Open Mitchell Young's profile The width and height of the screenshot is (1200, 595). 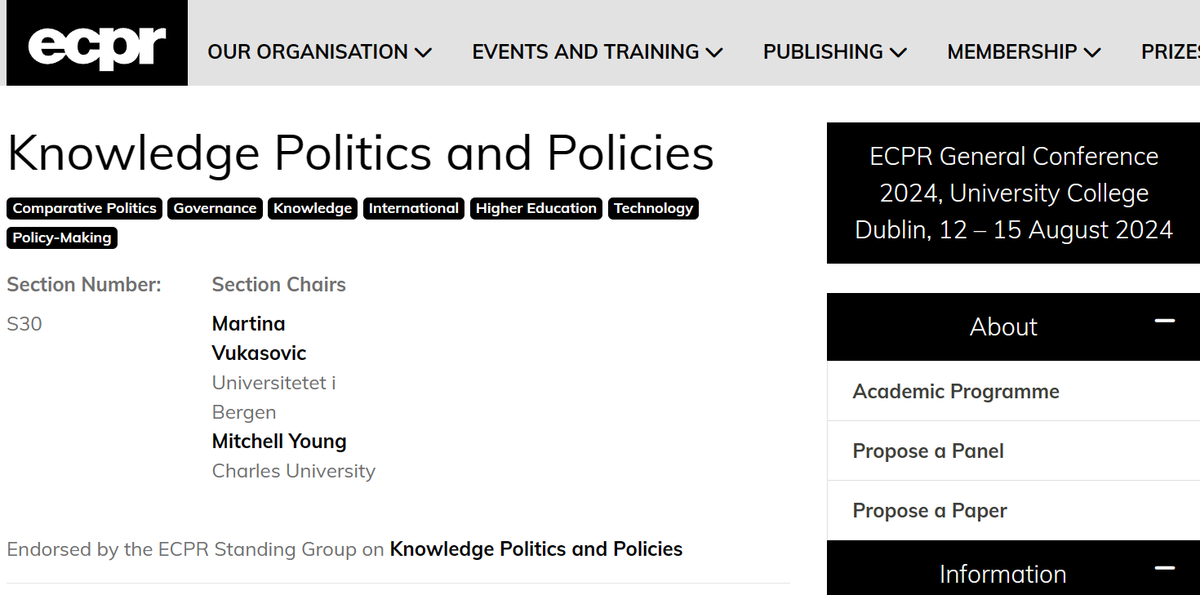(x=279, y=441)
